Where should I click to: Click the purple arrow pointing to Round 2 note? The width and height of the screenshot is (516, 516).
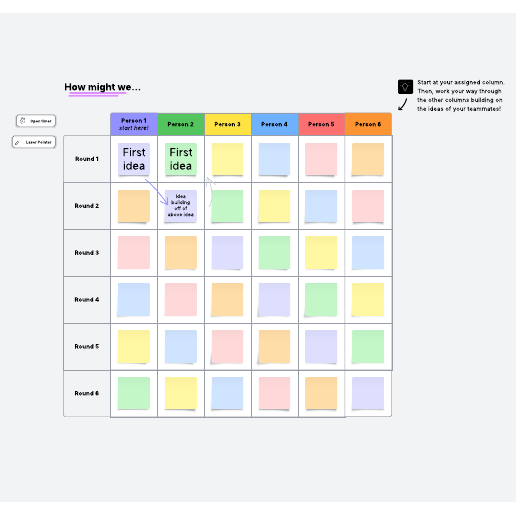[x=156, y=192]
